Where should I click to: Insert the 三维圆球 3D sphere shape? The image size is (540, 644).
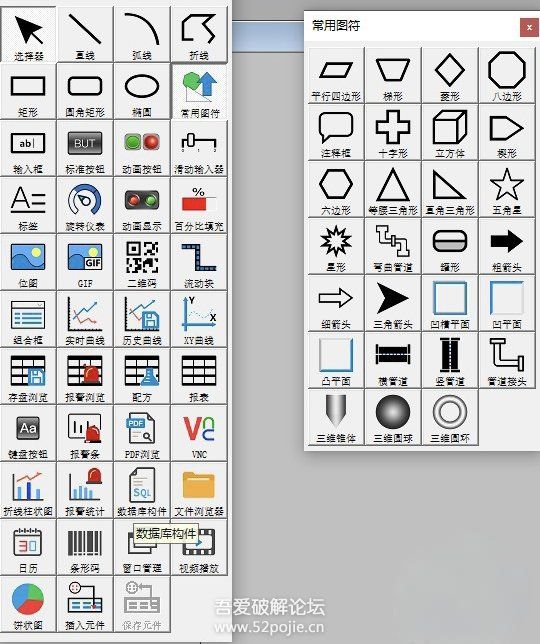click(x=393, y=417)
